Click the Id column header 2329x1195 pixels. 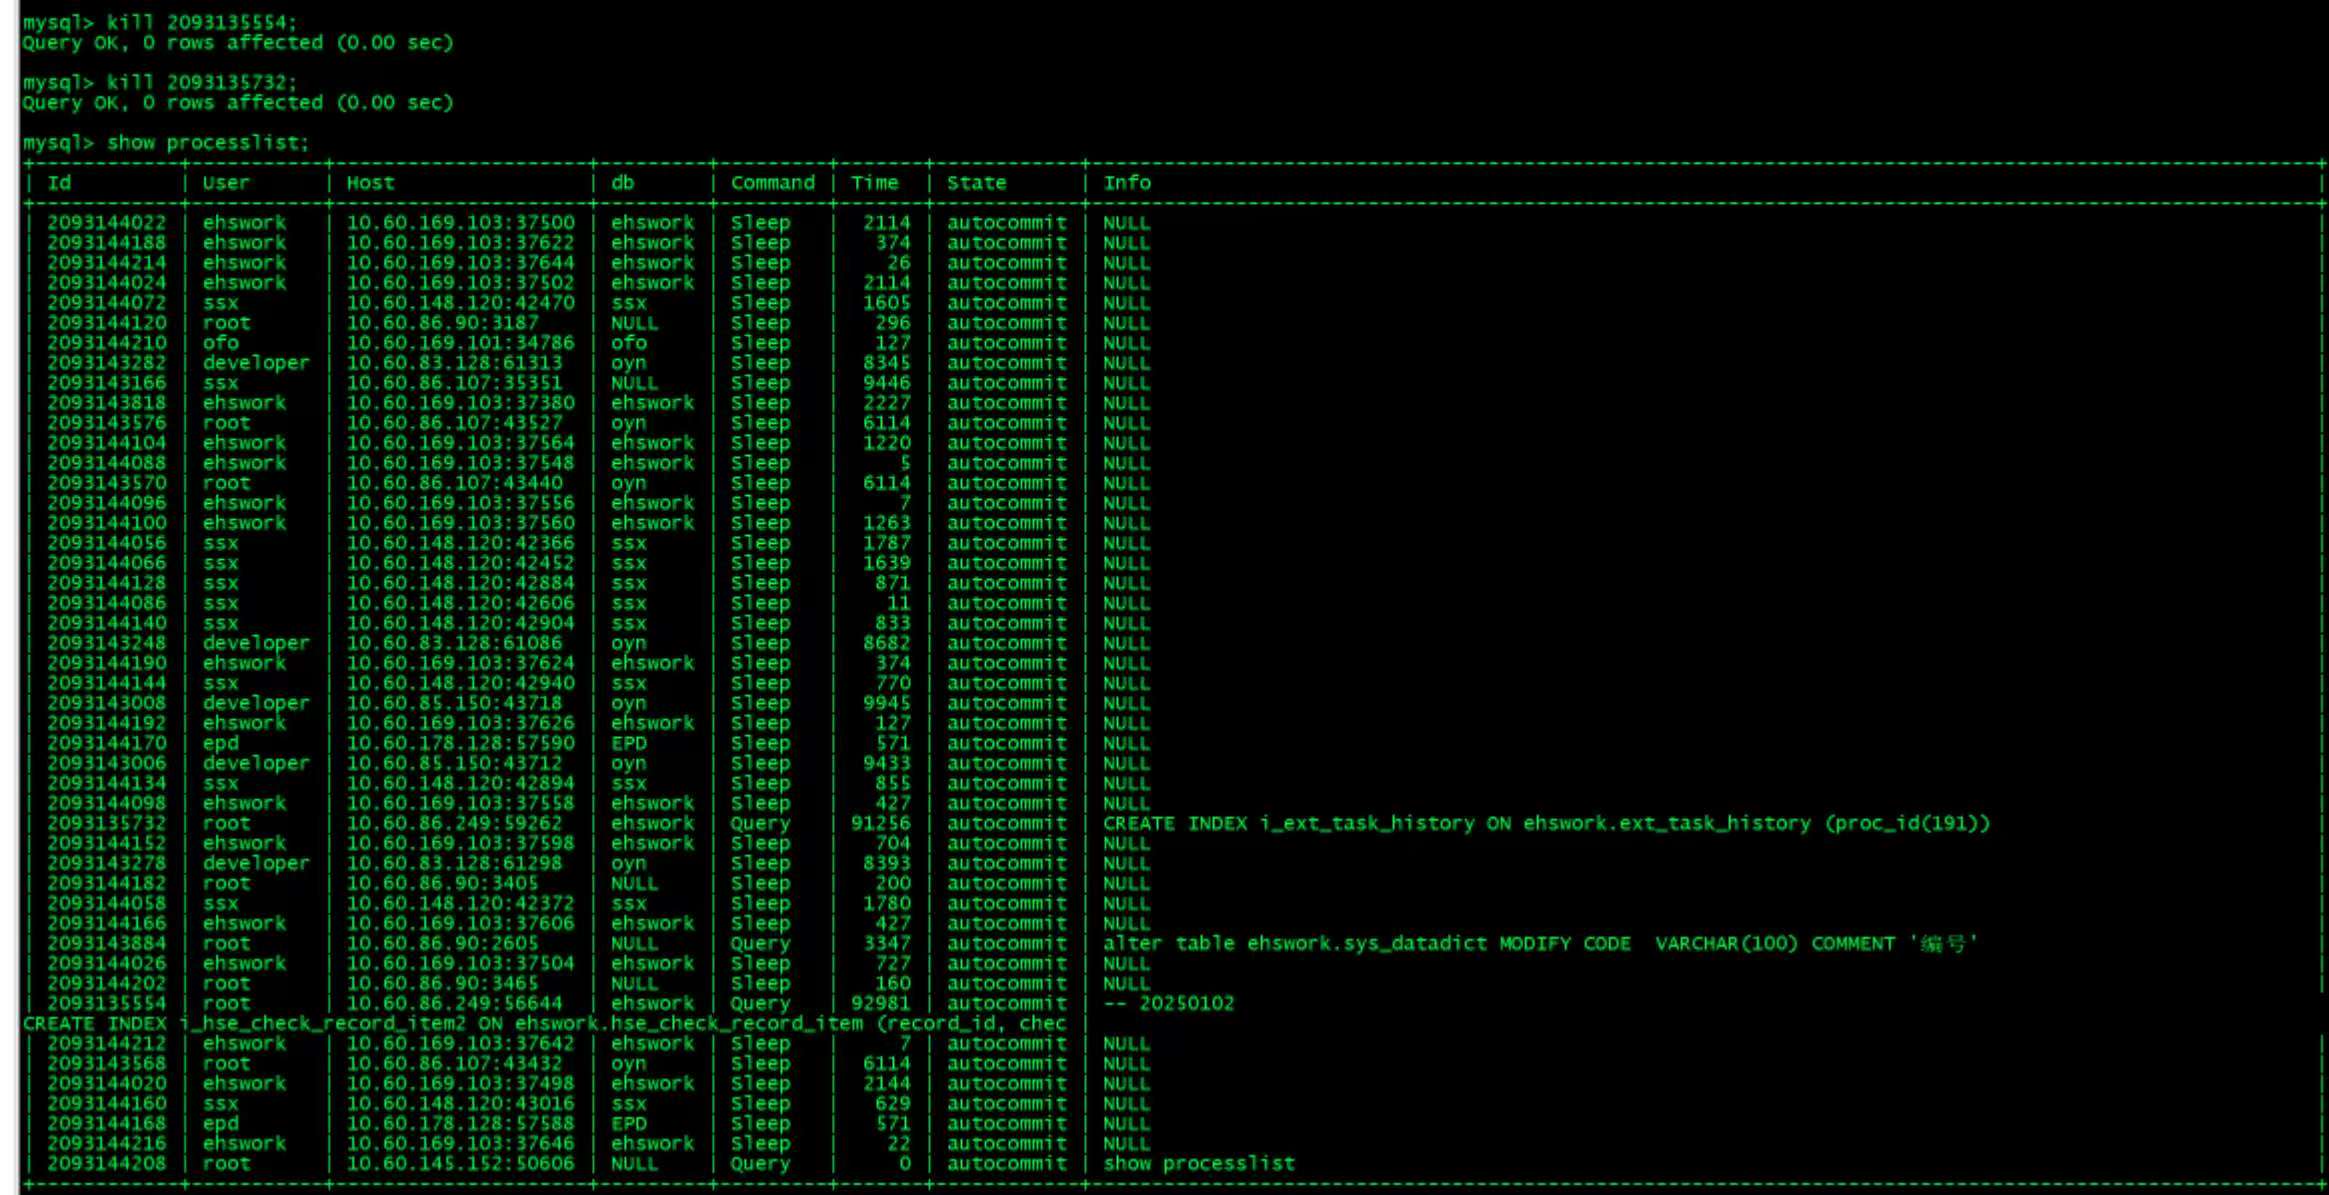(59, 183)
